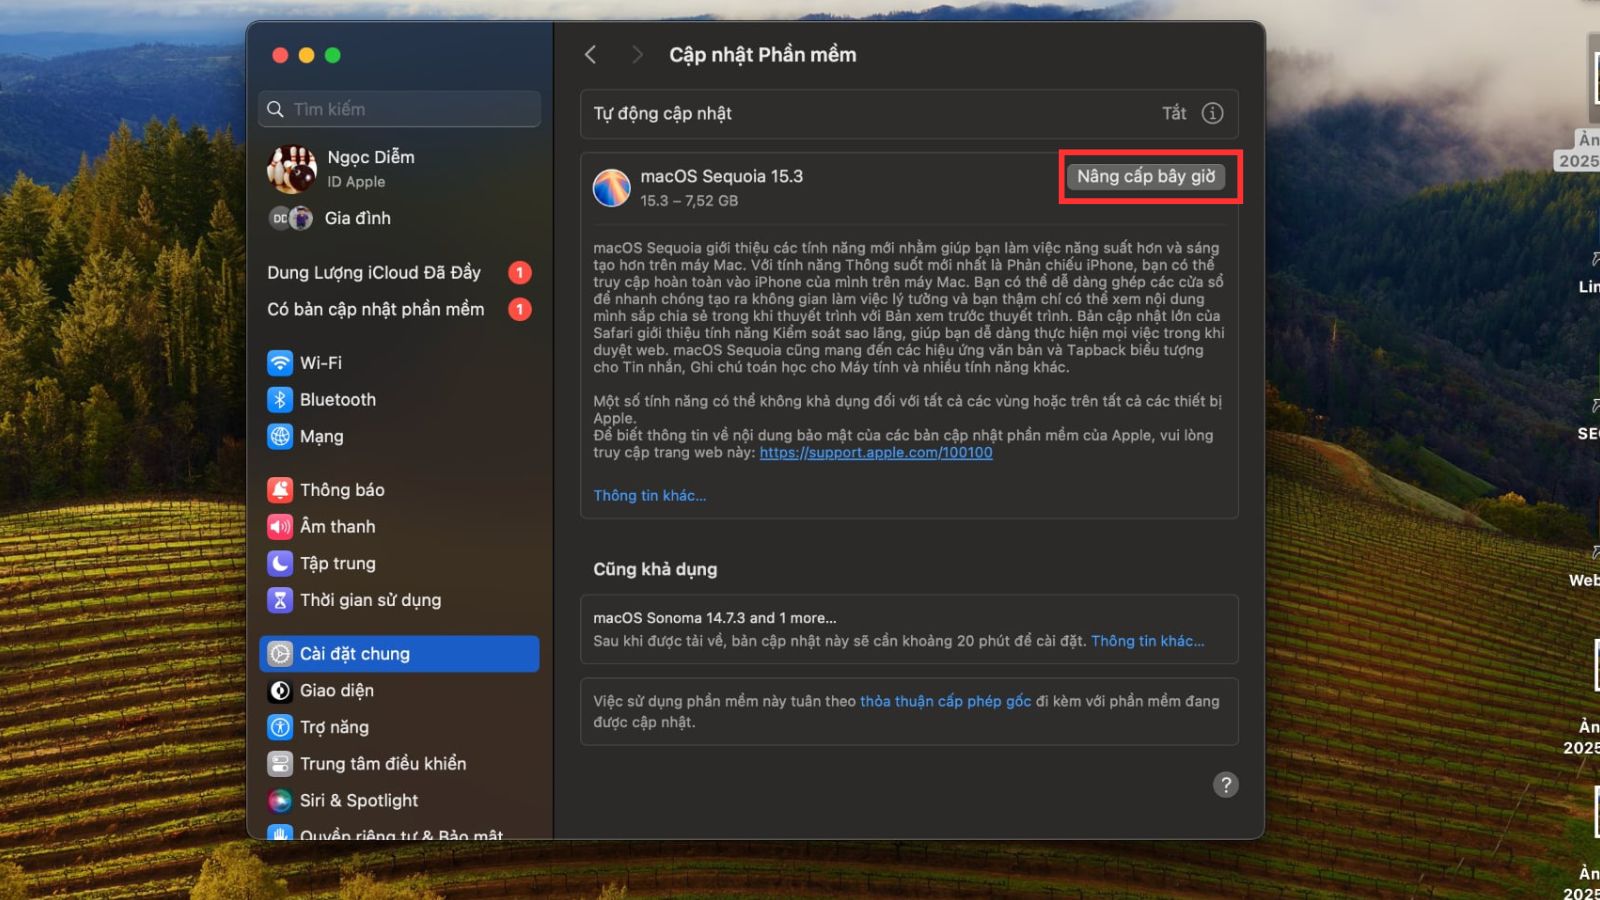Open thỏa thuận cấp phép gốc link
The image size is (1600, 900).
pyautogui.click(x=945, y=701)
